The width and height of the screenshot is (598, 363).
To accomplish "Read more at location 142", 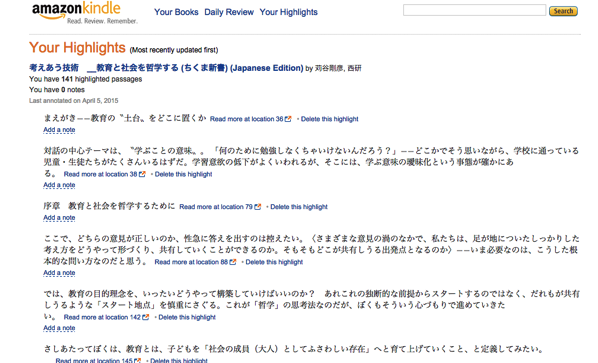I will click(x=102, y=317).
